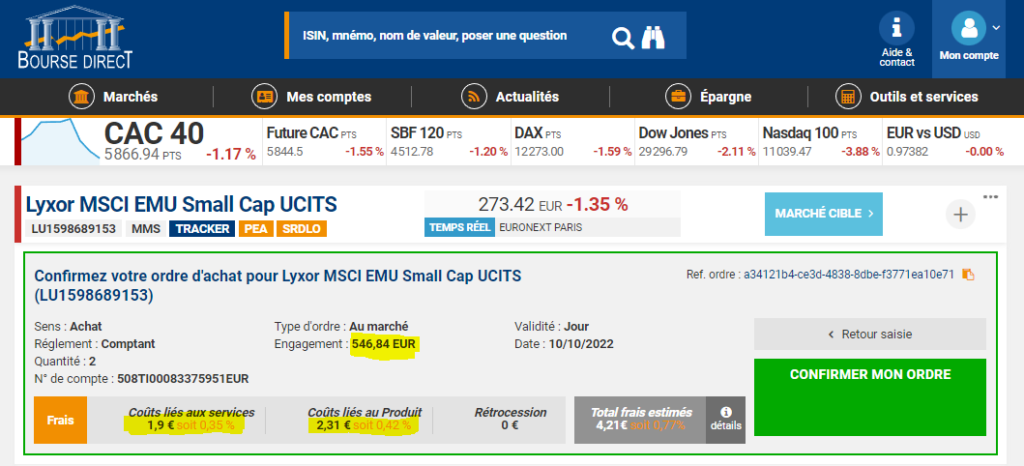
Task: Click the magnifying glass search icon
Action: point(622,38)
